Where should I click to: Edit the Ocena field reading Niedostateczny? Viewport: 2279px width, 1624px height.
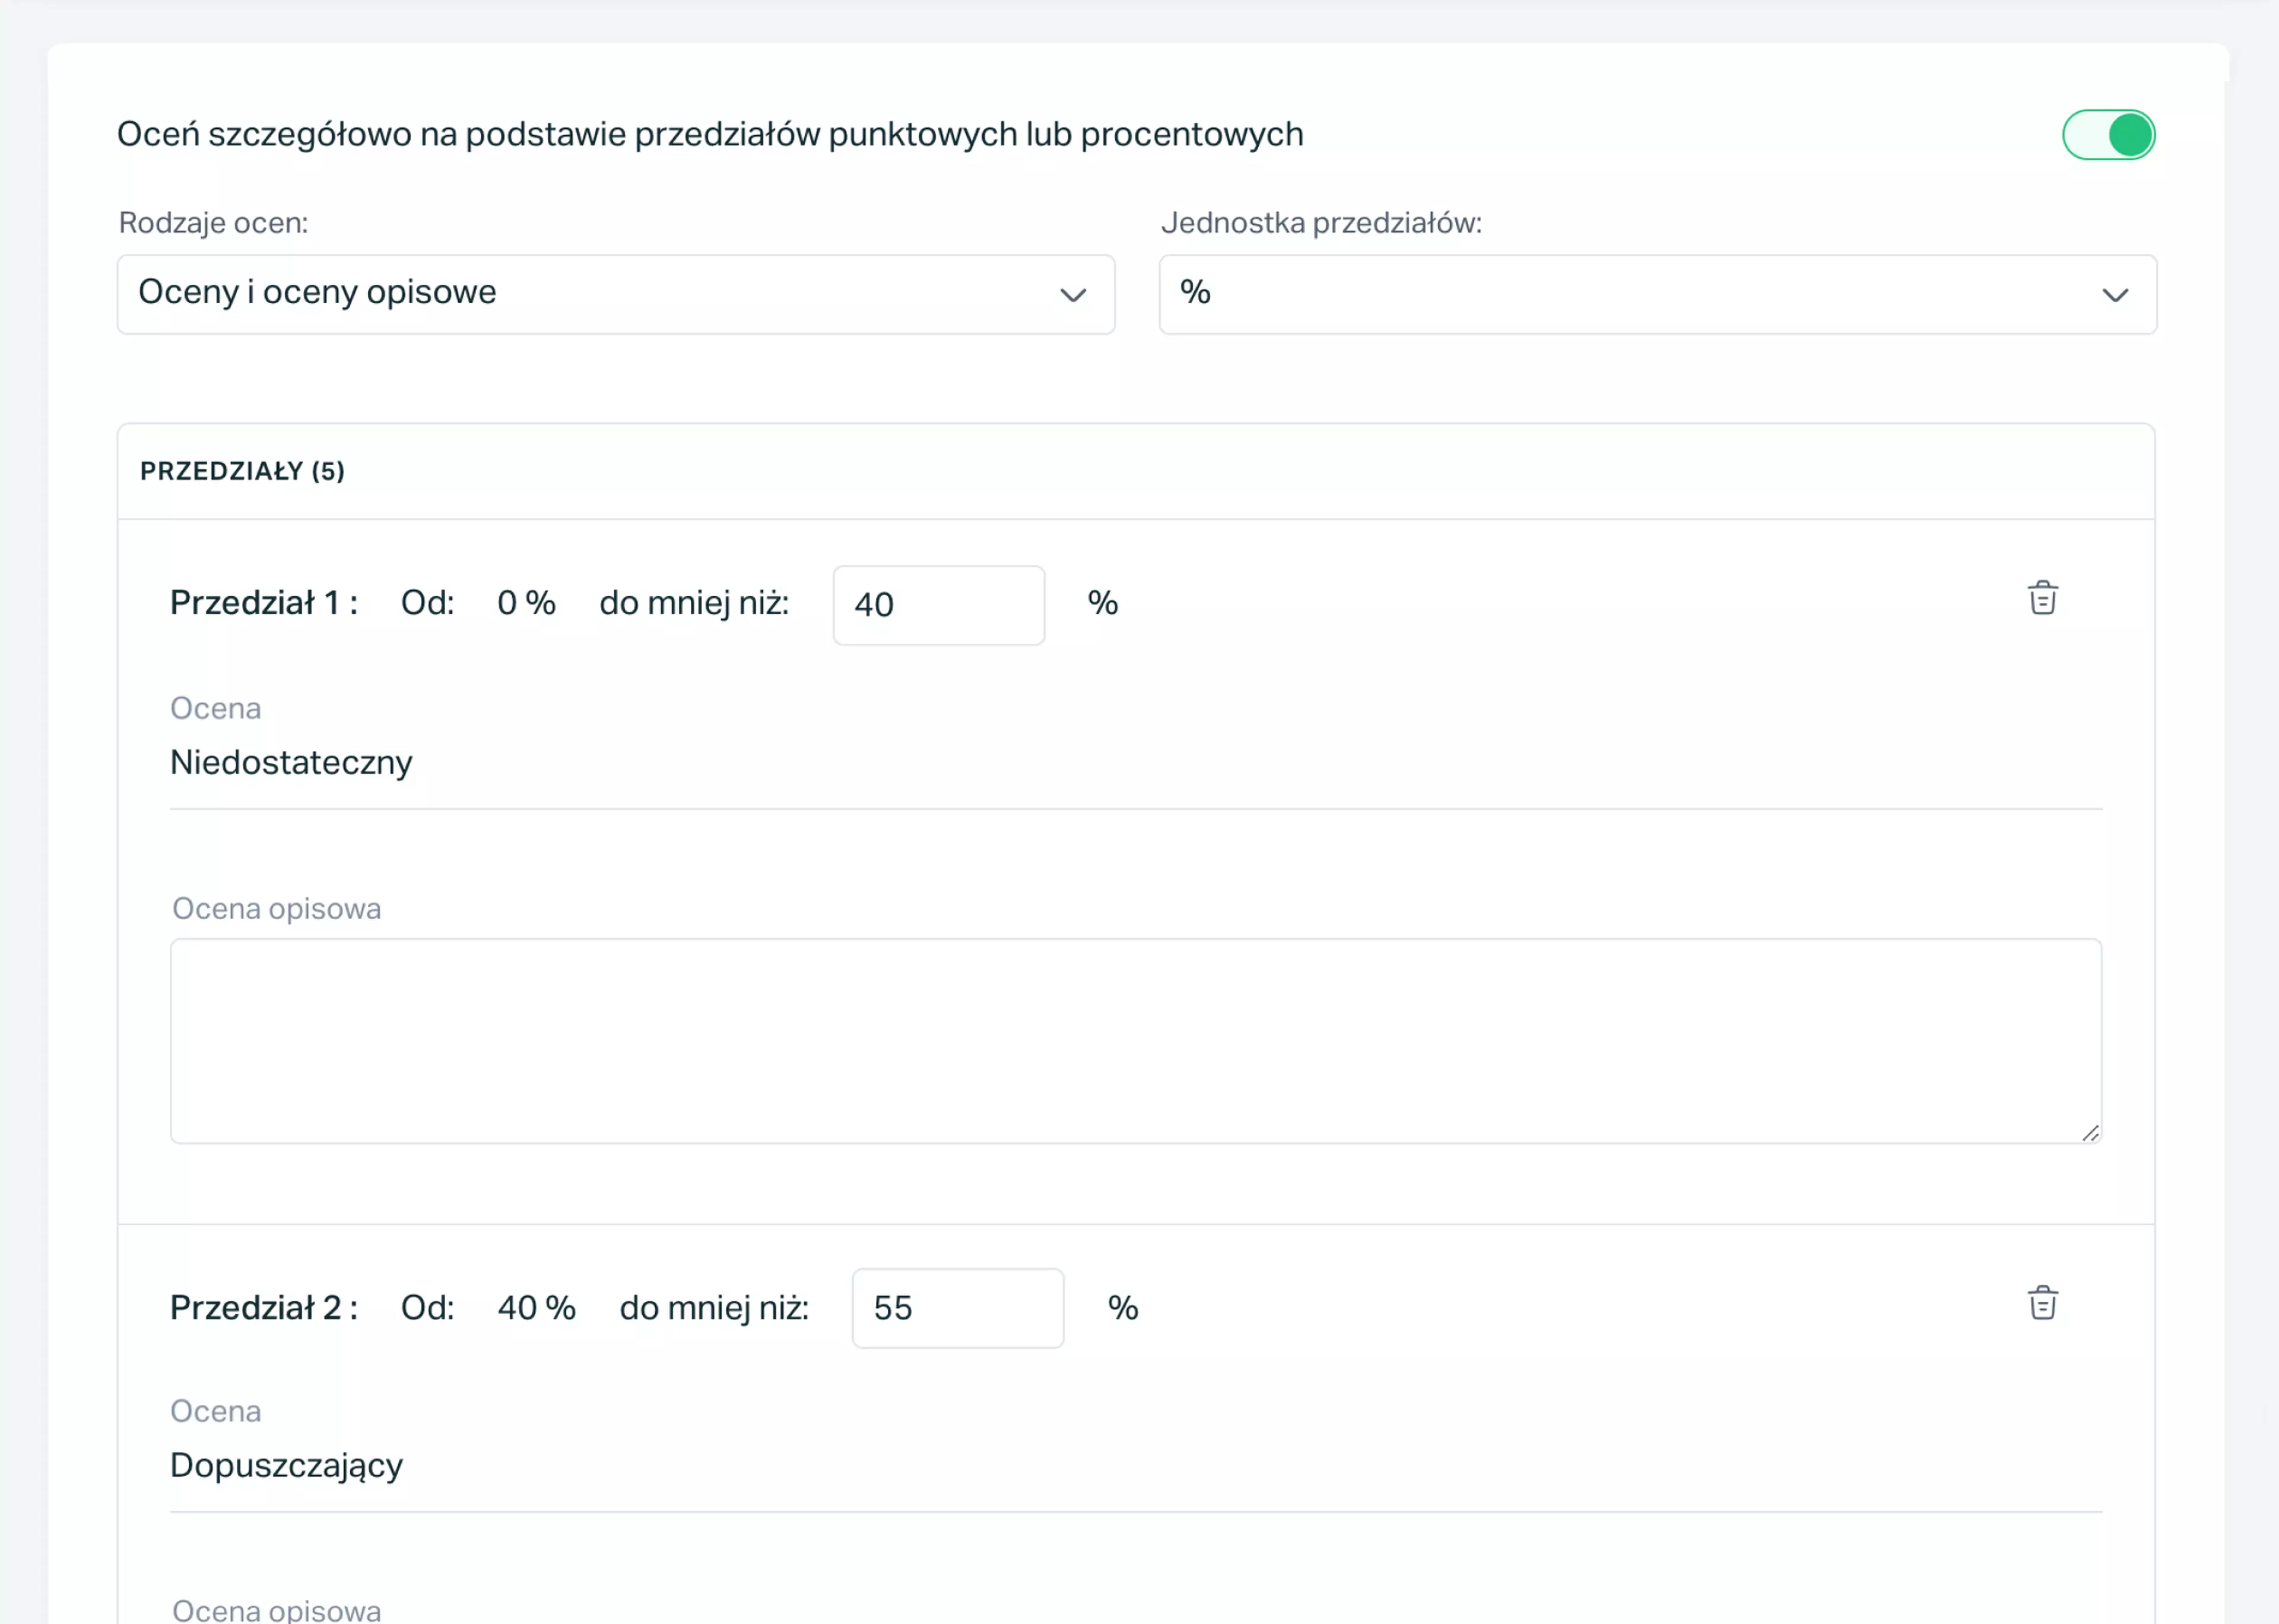coord(1136,763)
